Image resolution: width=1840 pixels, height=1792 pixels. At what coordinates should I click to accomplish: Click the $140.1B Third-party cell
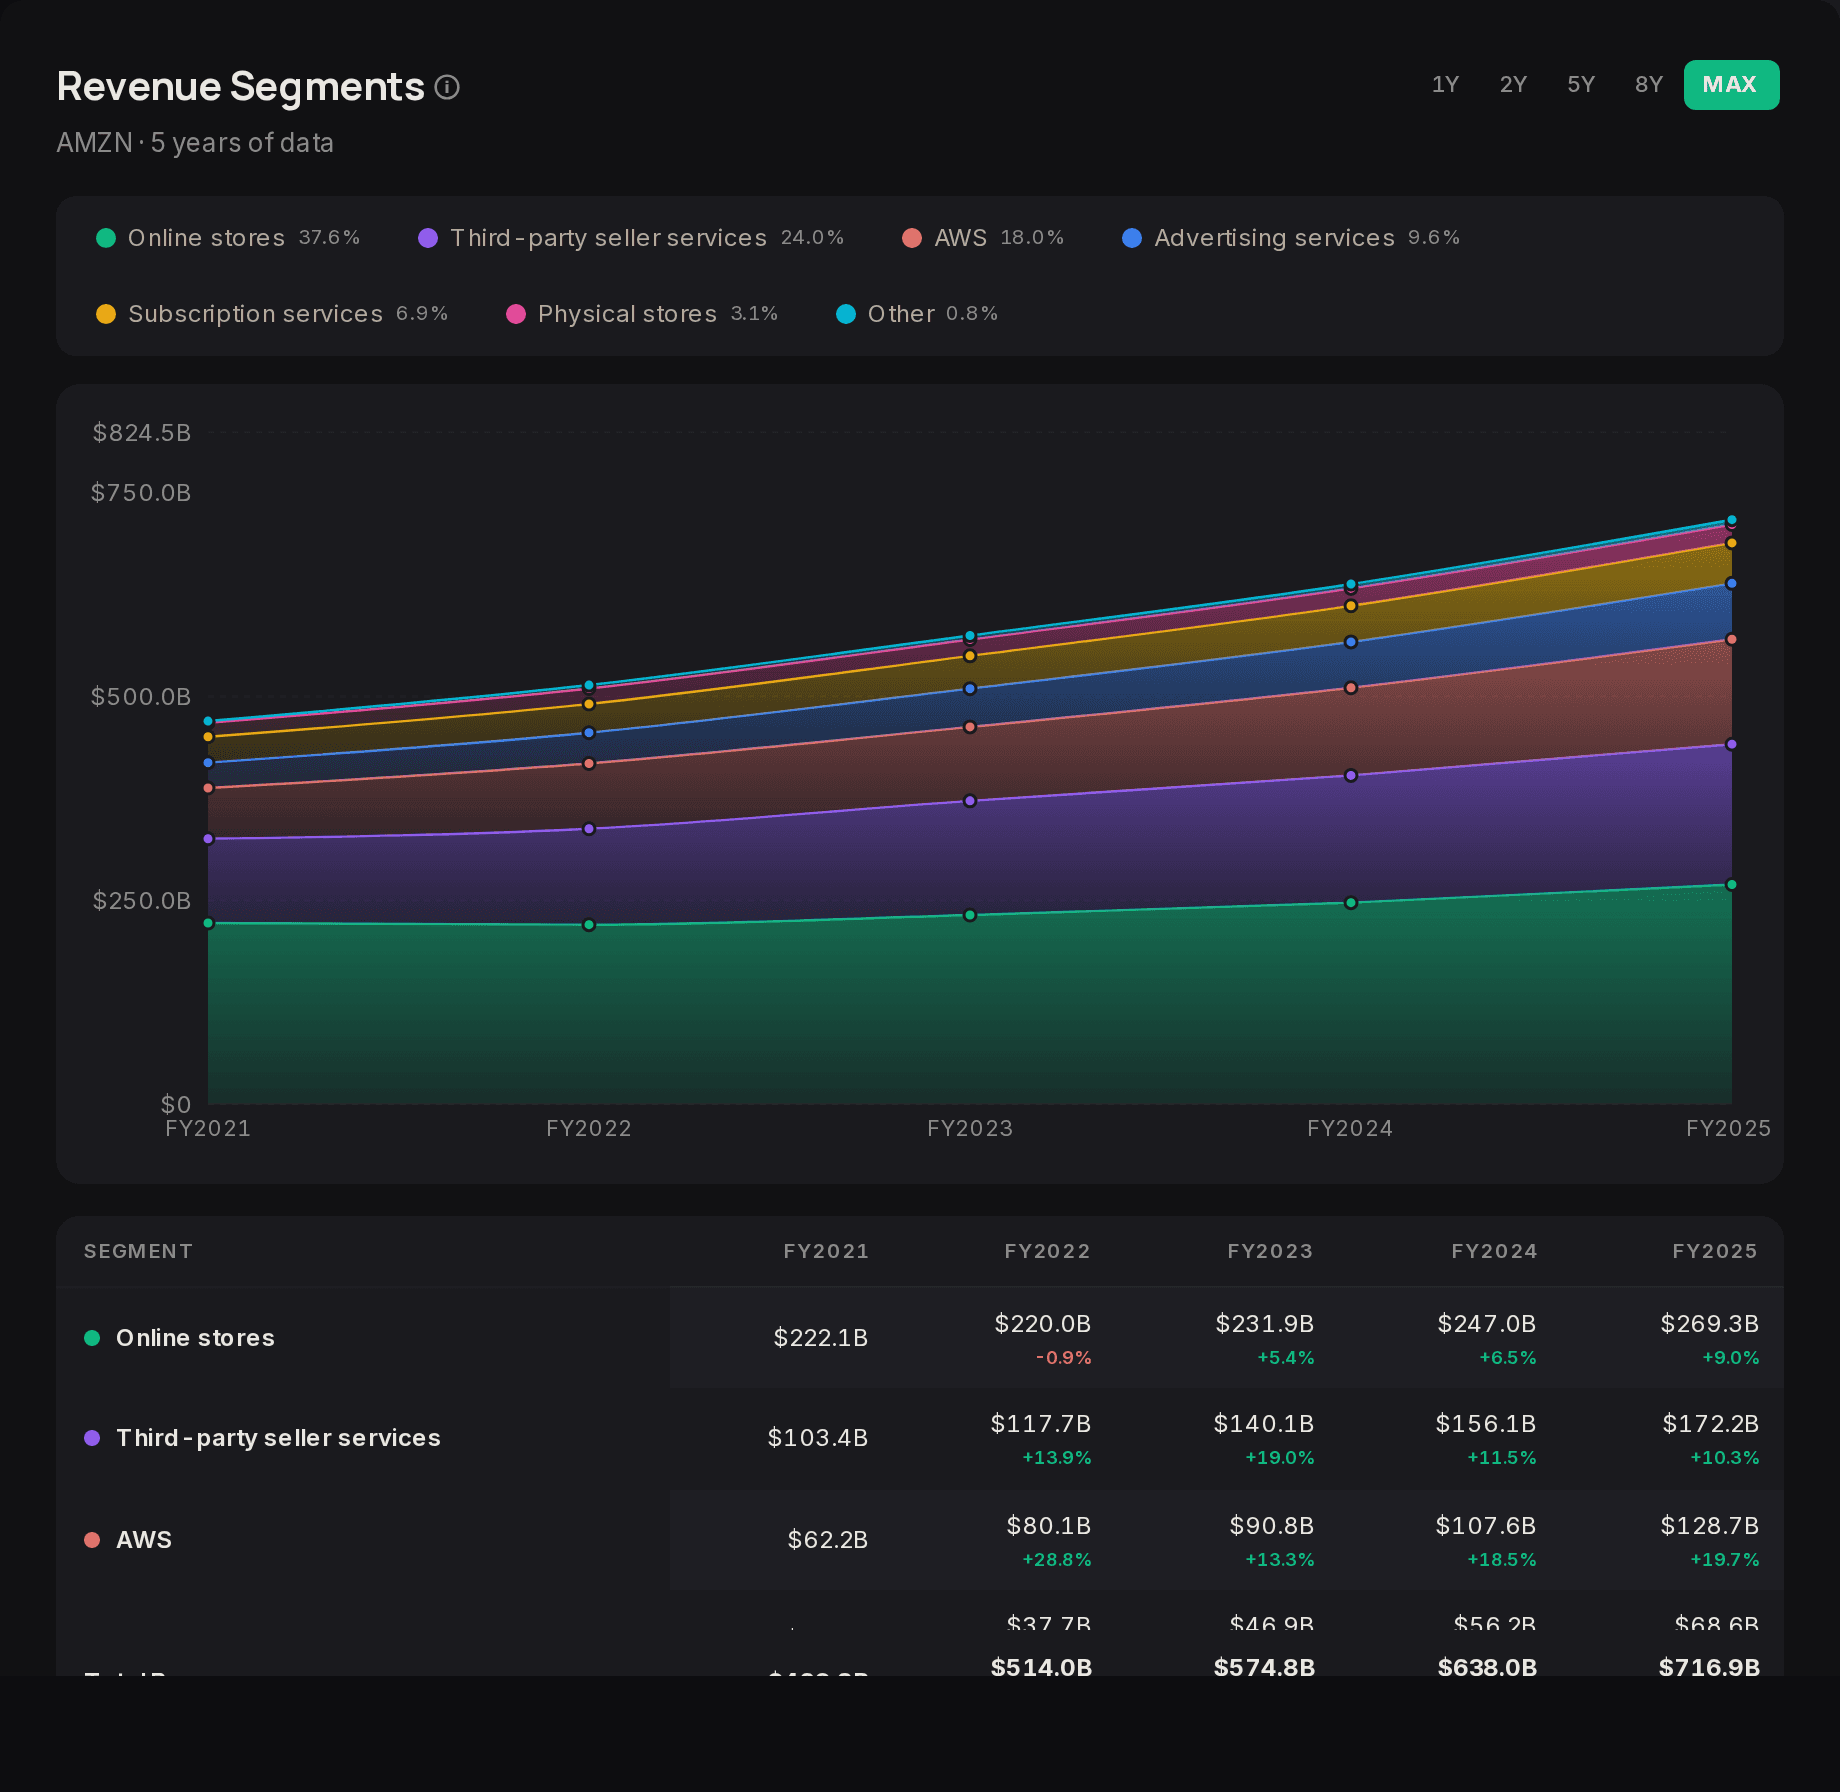pos(1264,1424)
